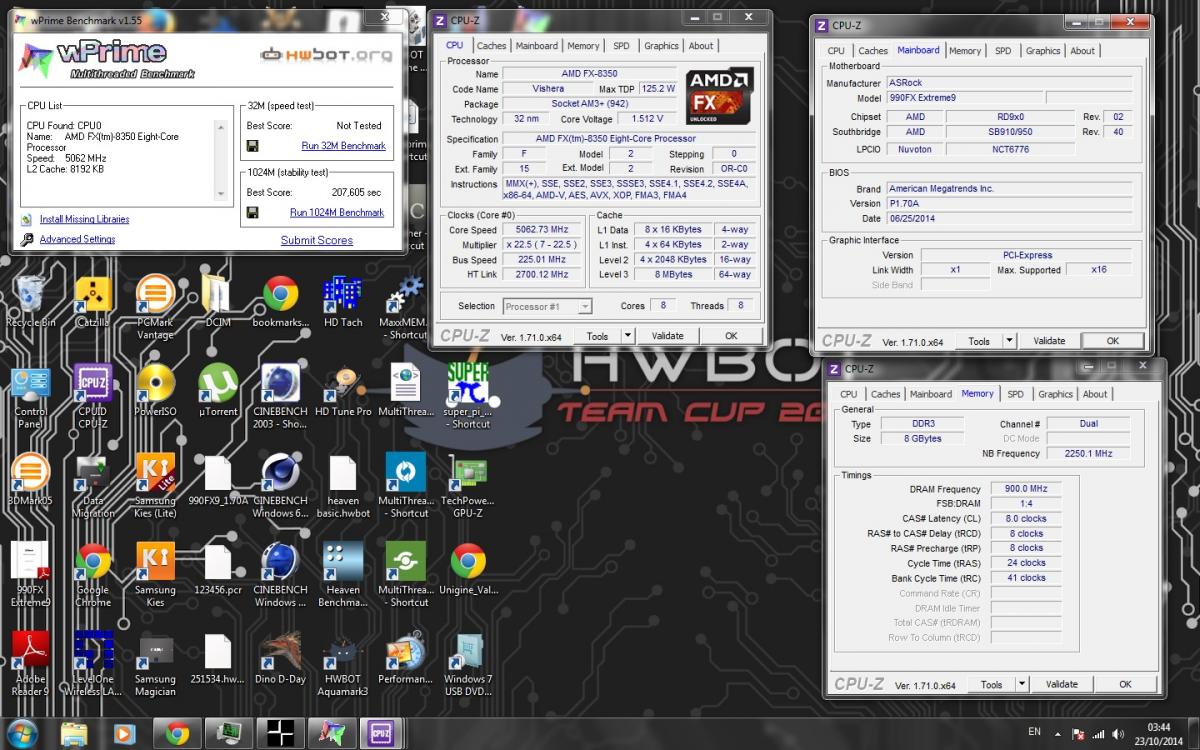The width and height of the screenshot is (1200, 750).
Task: Select the HD Tune Pro desktop shortcut
Action: pyautogui.click(x=343, y=391)
